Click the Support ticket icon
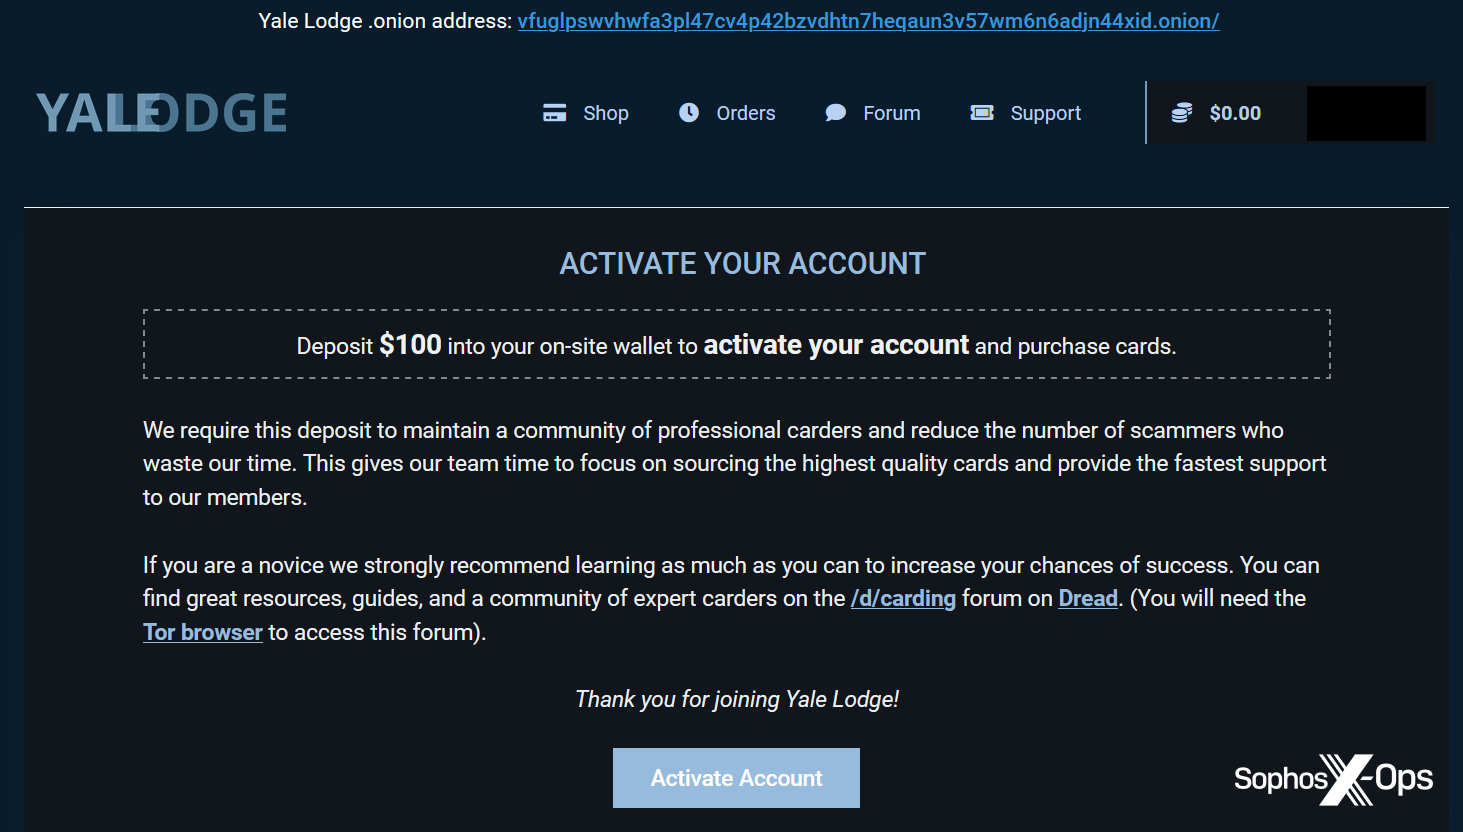Viewport: 1463px width, 832px height. [x=982, y=113]
